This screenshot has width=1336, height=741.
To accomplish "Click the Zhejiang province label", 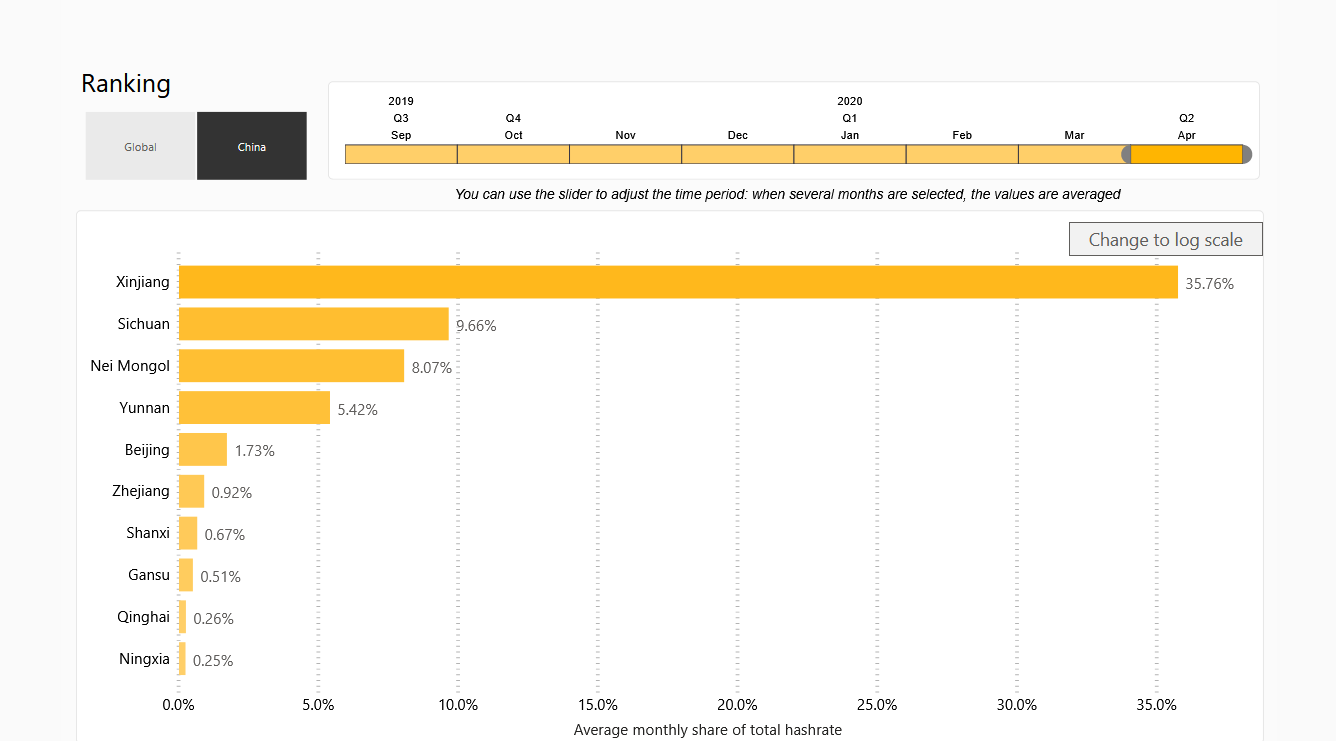I will [x=141, y=491].
